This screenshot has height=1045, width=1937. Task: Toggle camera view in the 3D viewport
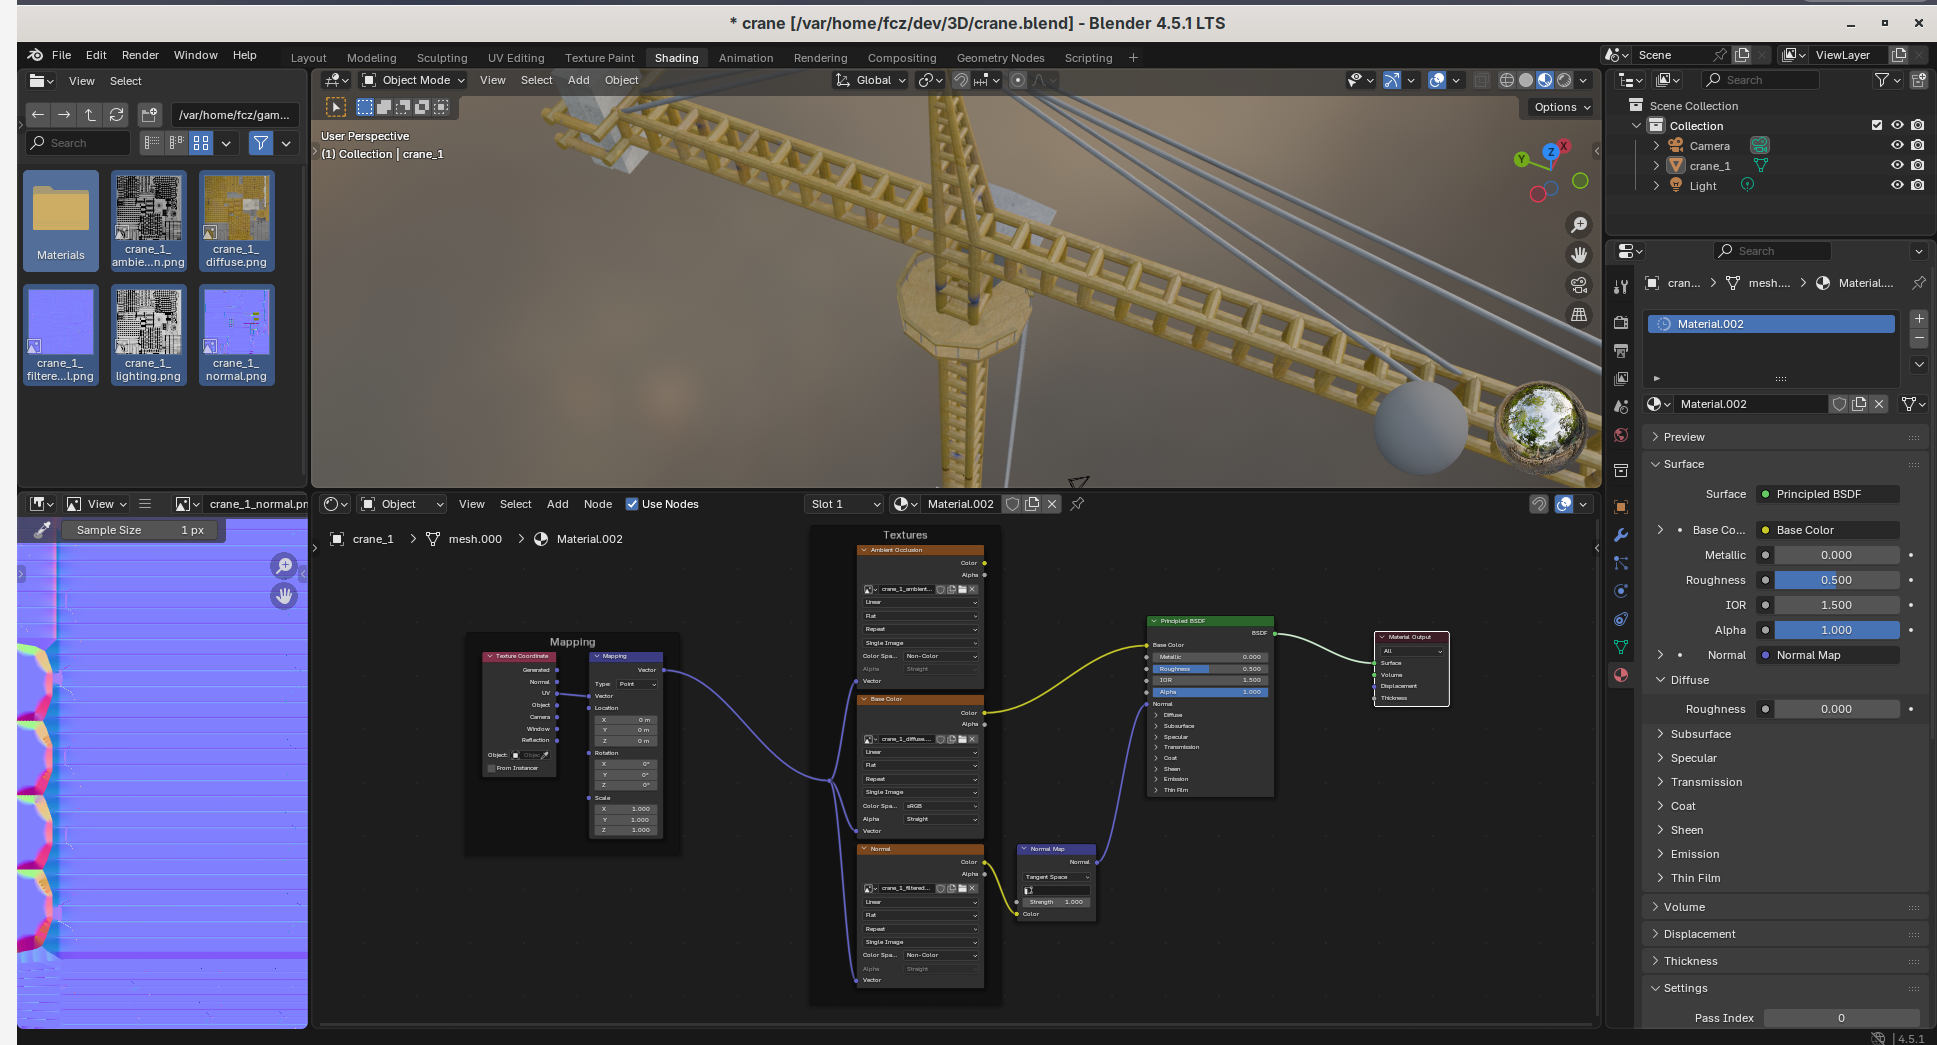(x=1579, y=285)
